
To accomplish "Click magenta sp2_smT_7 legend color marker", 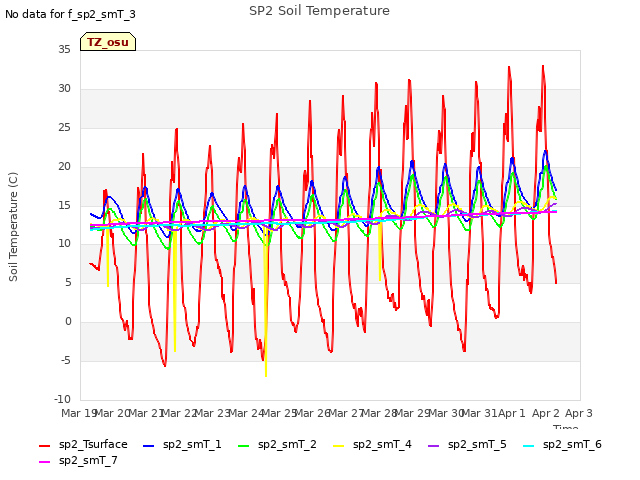I will click(x=44, y=462).
